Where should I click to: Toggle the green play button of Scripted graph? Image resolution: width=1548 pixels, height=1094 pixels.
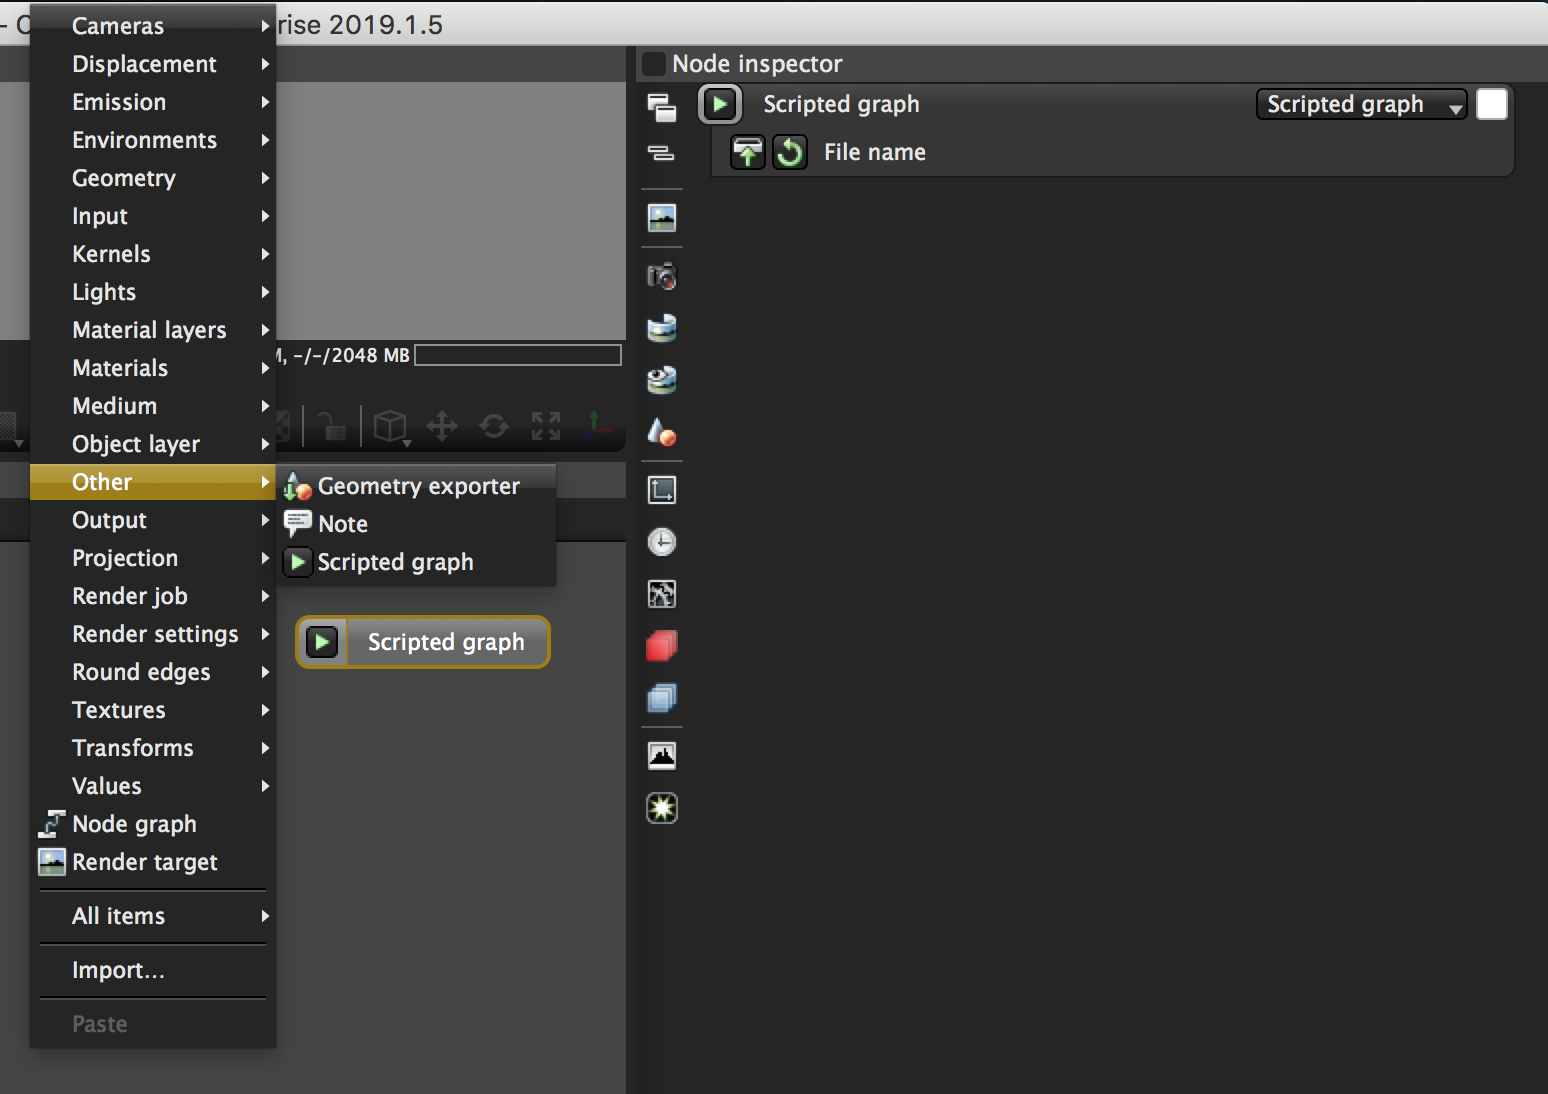[720, 104]
